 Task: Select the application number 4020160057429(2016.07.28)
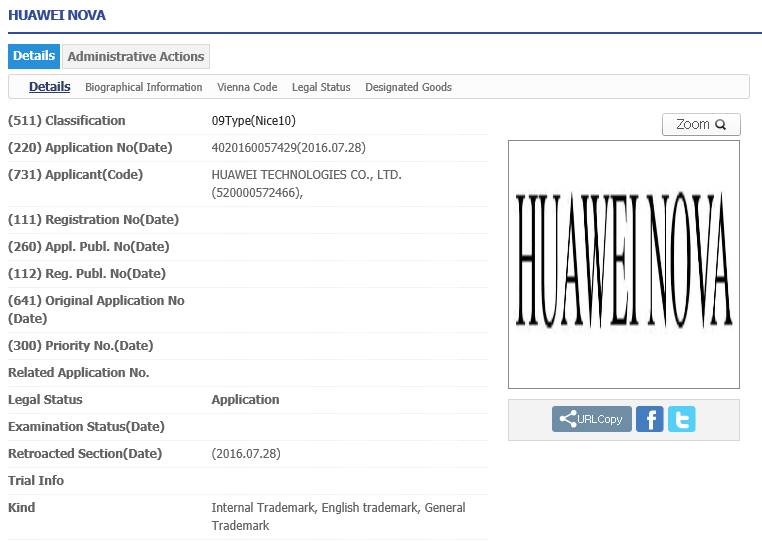click(289, 148)
